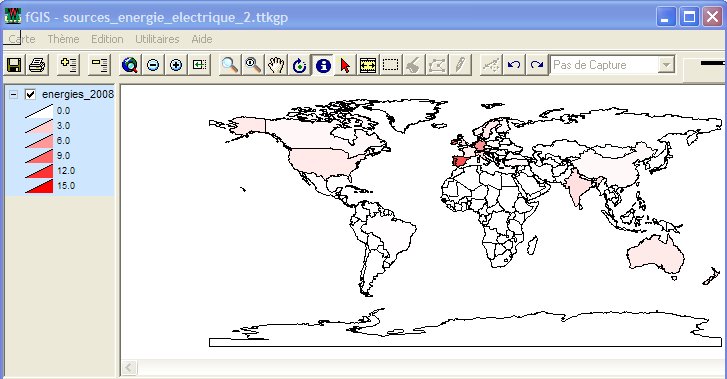Click the horizontal scrollbar left arrow
The width and height of the screenshot is (727, 379).
129,368
